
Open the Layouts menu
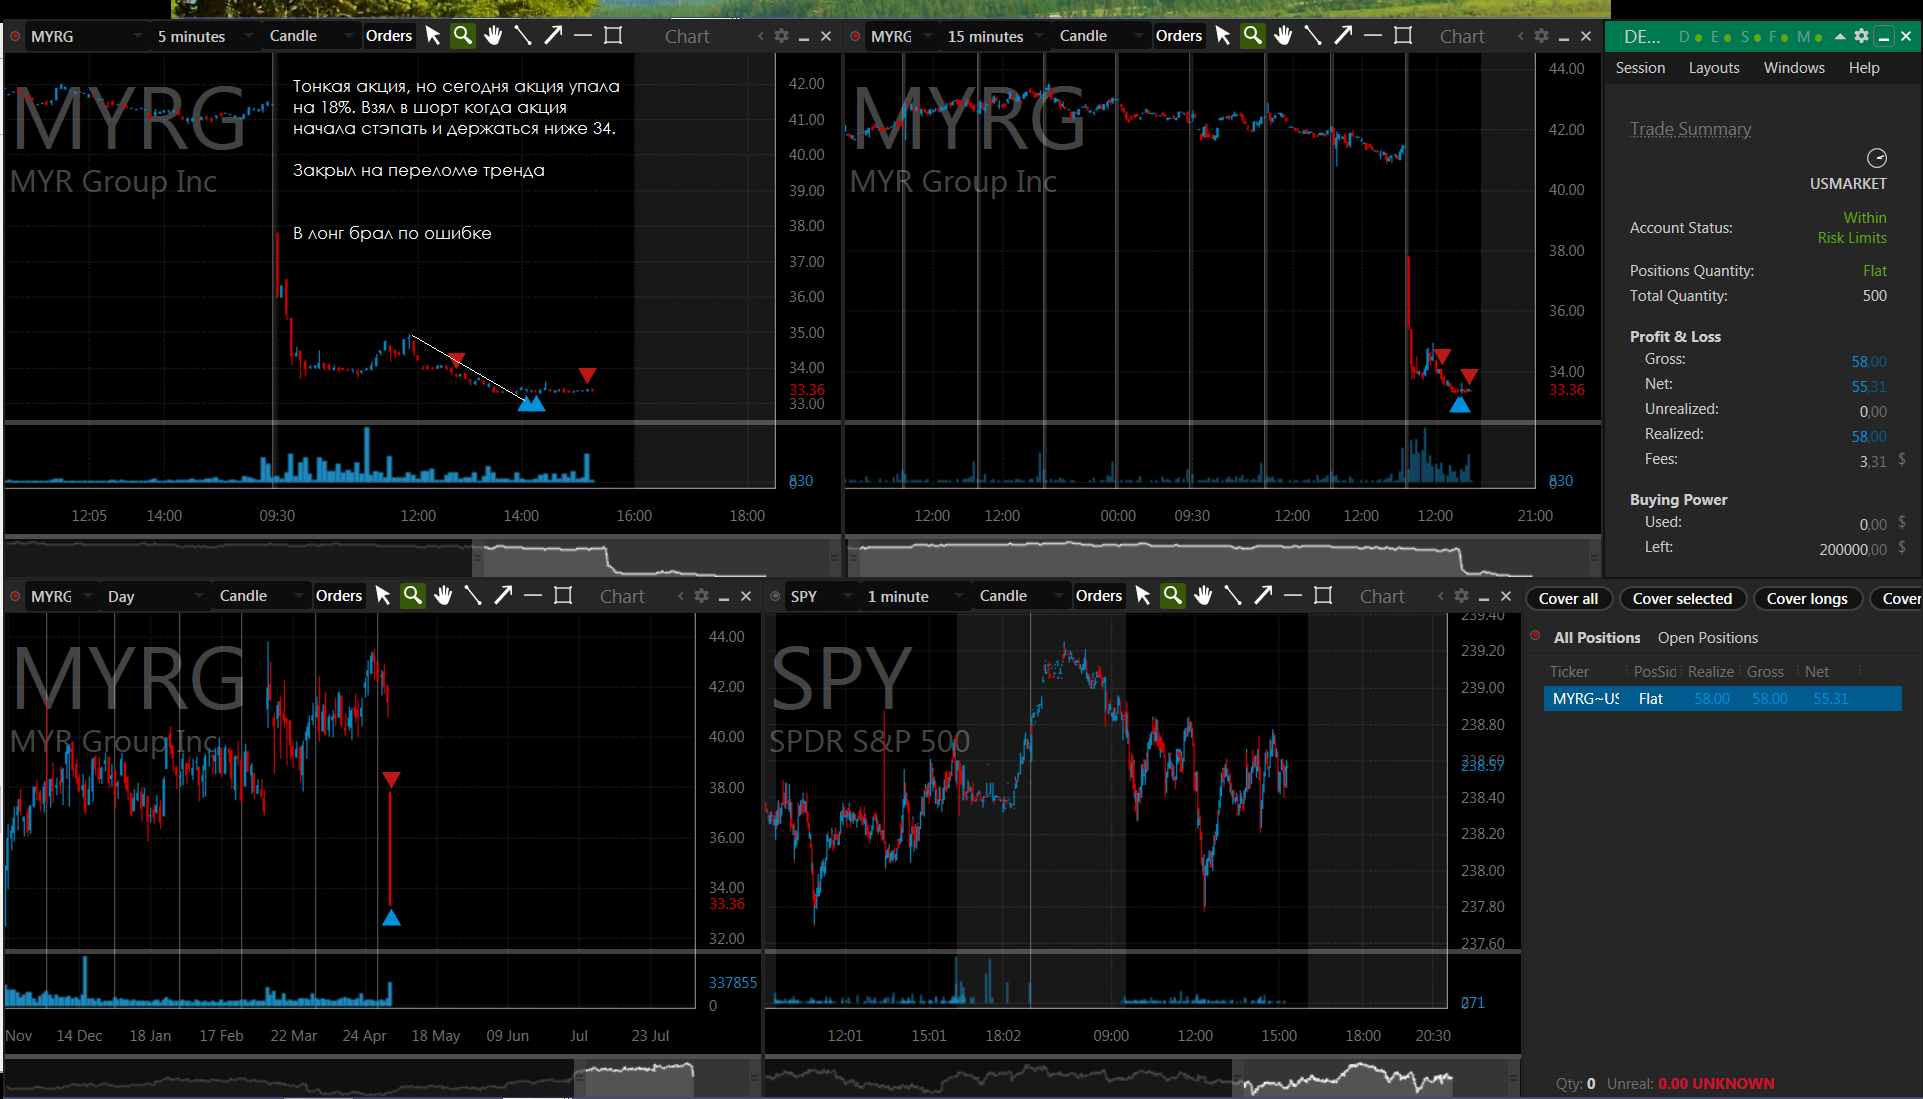coord(1714,68)
